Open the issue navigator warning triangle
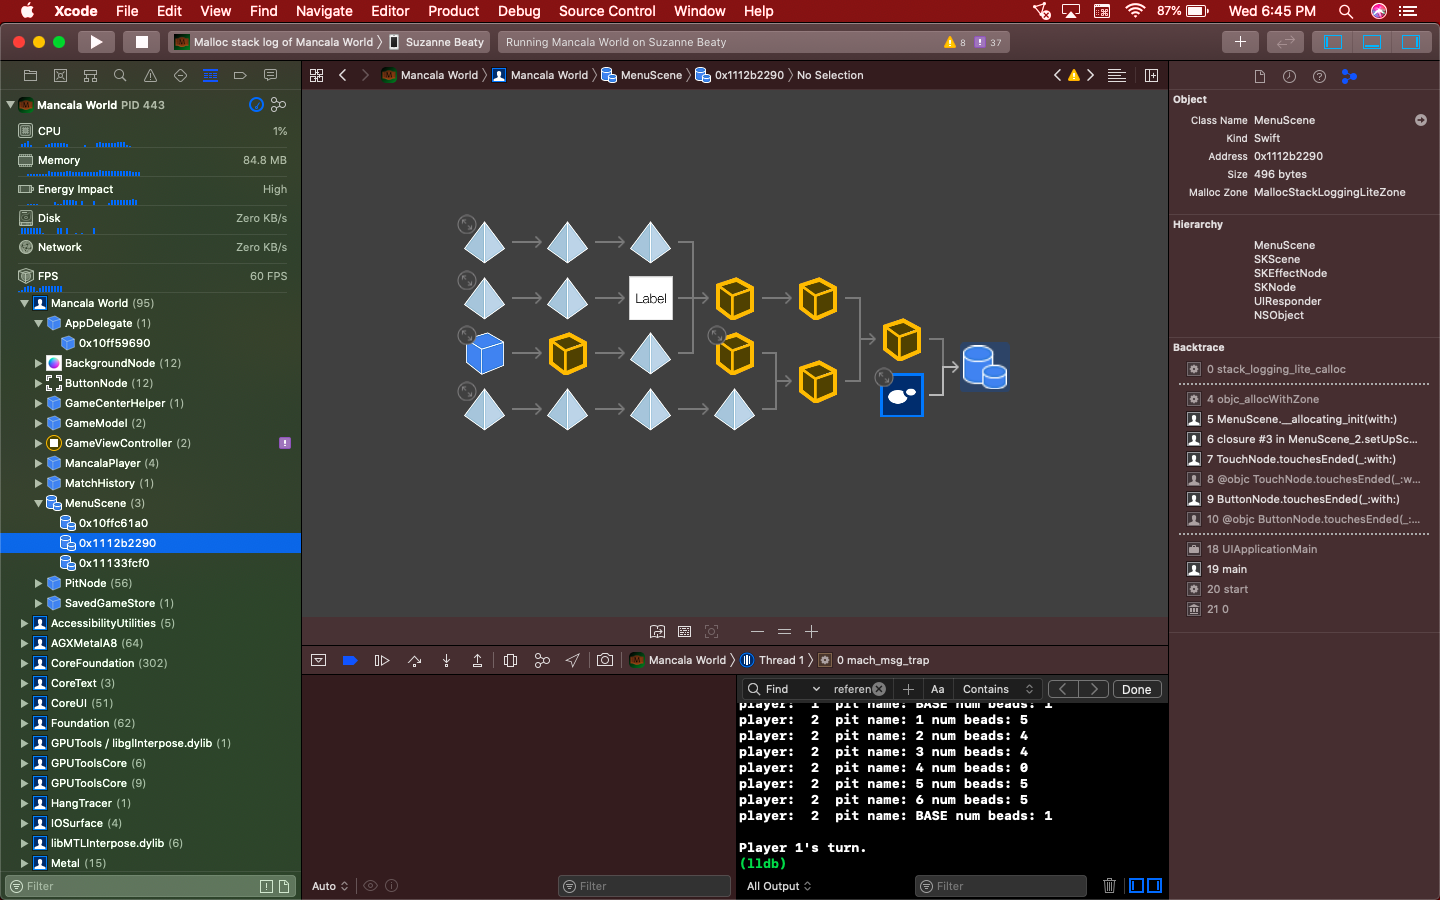Screen dimensions: 1440x900 pos(150,75)
